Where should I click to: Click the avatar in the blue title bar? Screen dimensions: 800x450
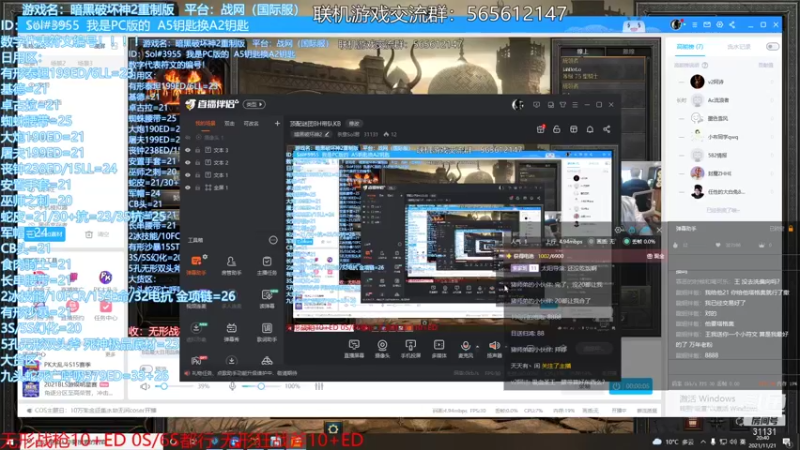tap(676, 24)
